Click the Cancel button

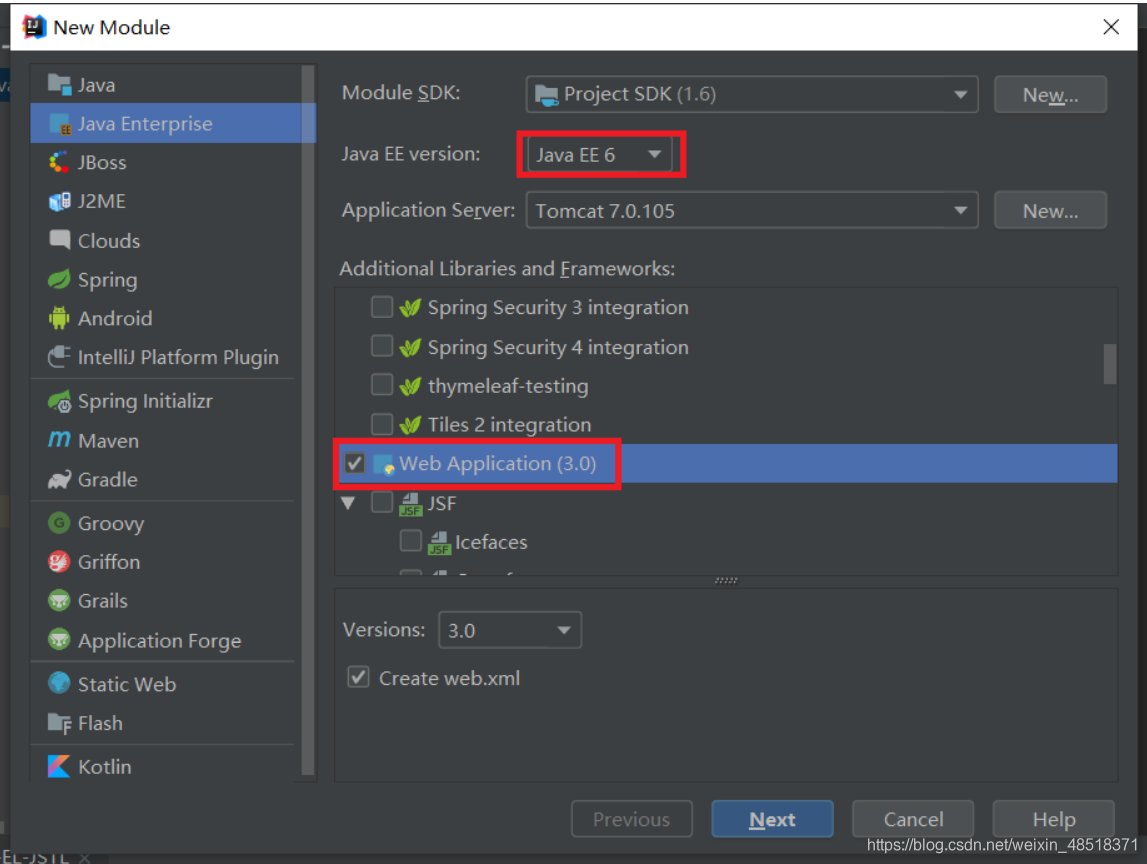913,819
